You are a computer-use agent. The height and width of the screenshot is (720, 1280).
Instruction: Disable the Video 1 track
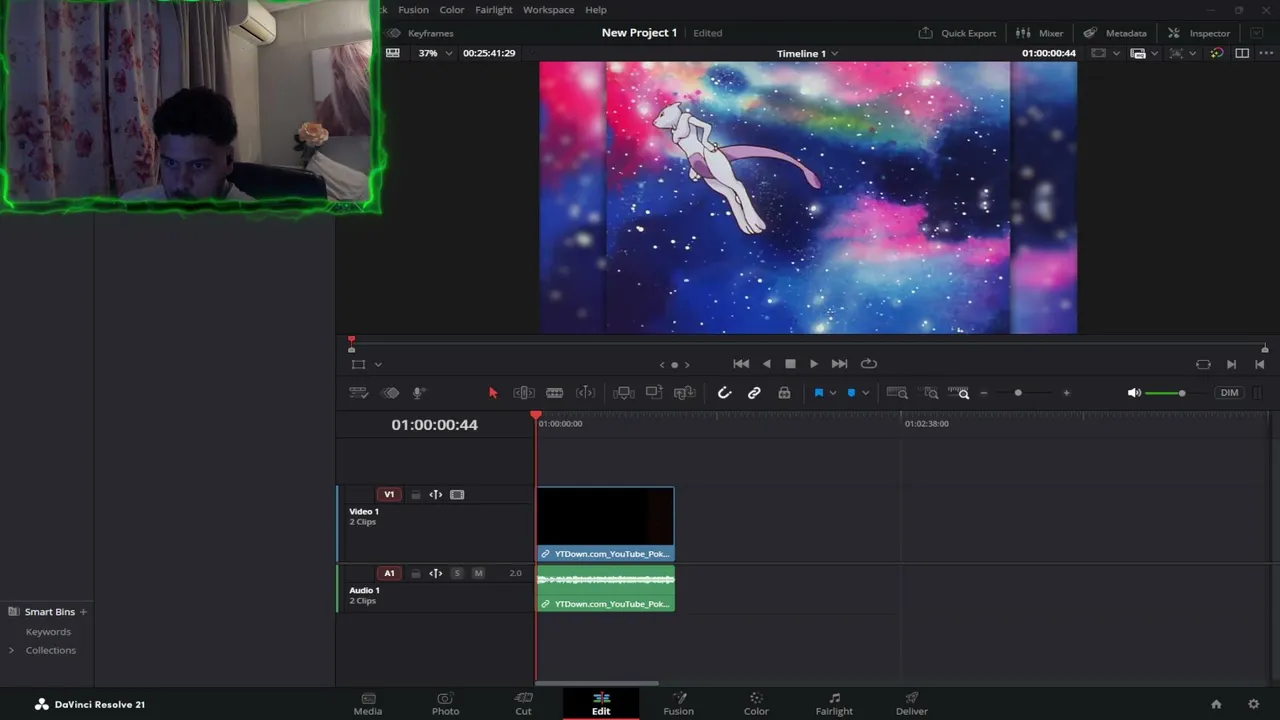(x=457, y=495)
